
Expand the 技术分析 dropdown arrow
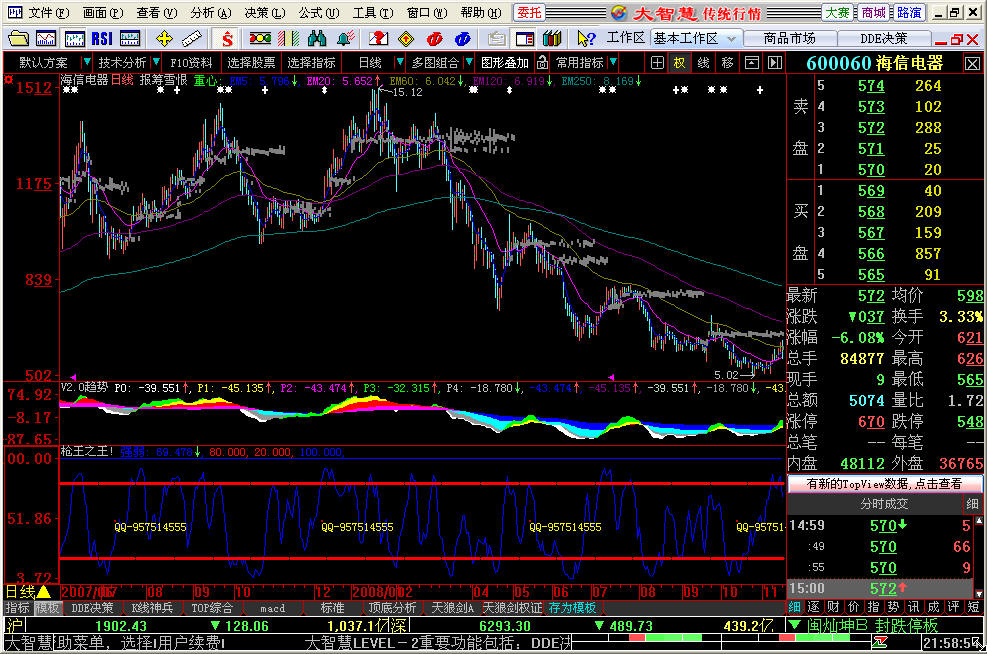(155, 62)
